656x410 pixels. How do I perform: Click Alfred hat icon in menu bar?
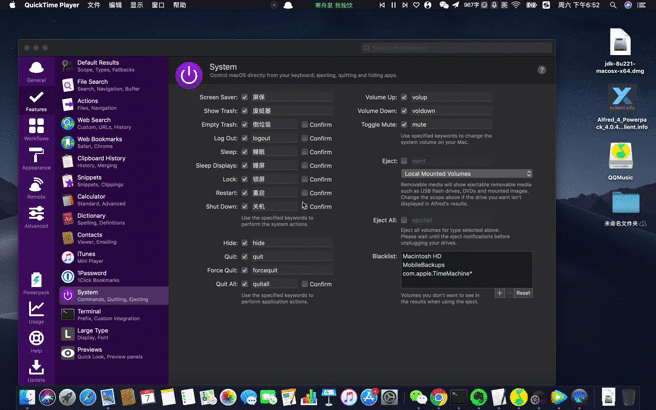288,5
